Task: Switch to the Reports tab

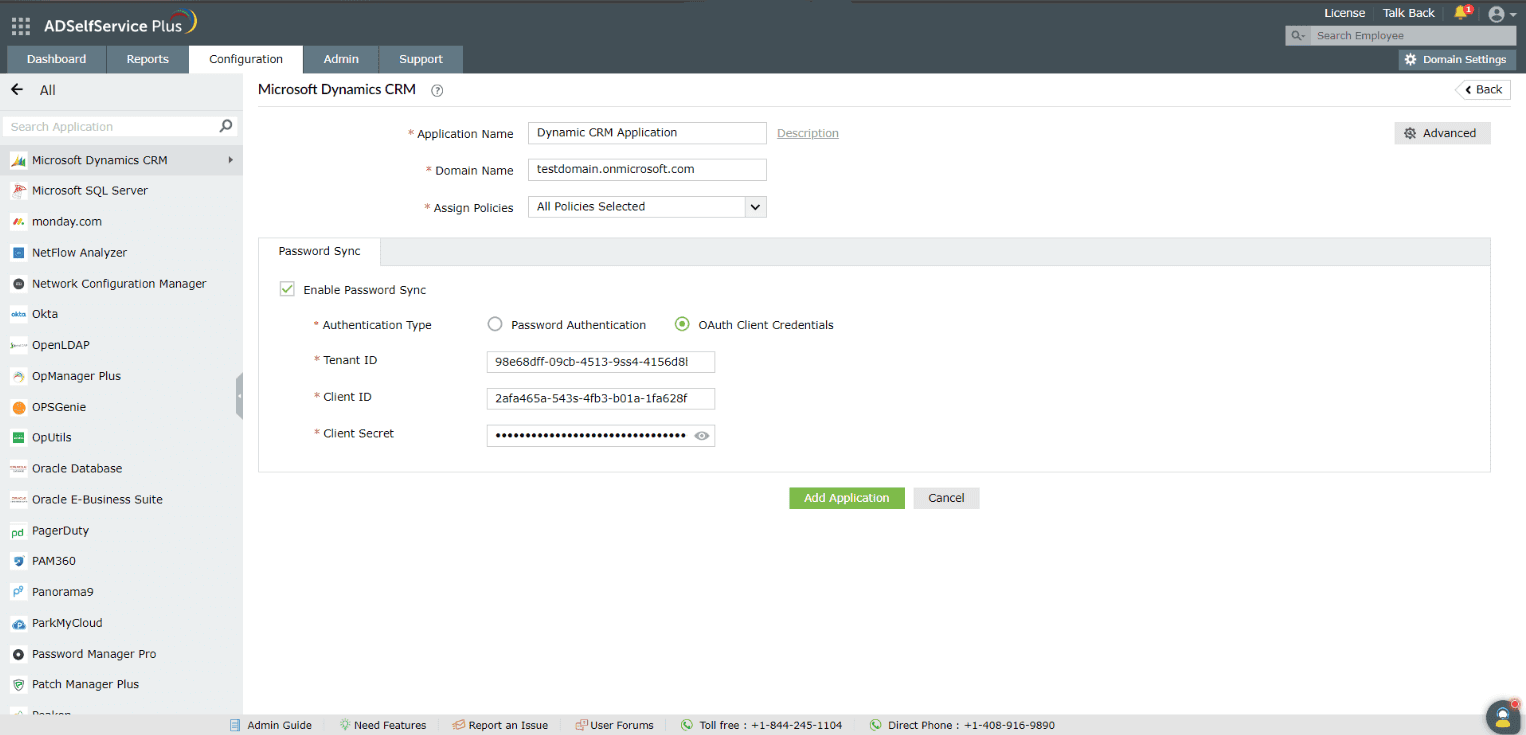Action: 147,59
